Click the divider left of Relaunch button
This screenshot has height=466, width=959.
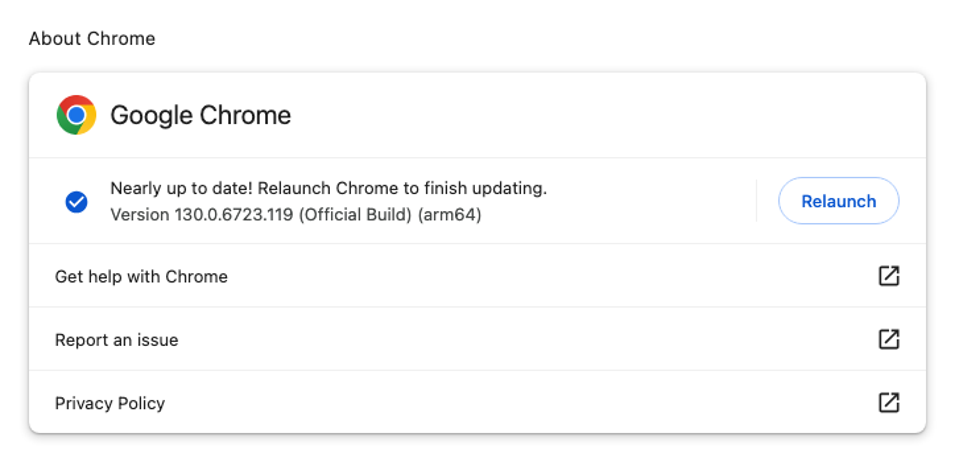(757, 201)
